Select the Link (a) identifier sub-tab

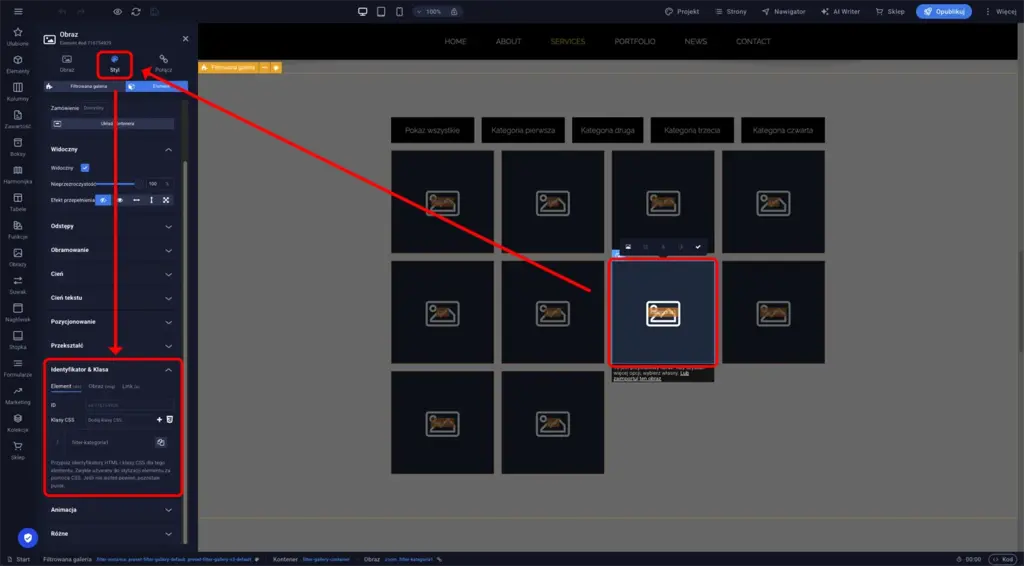click(131, 386)
